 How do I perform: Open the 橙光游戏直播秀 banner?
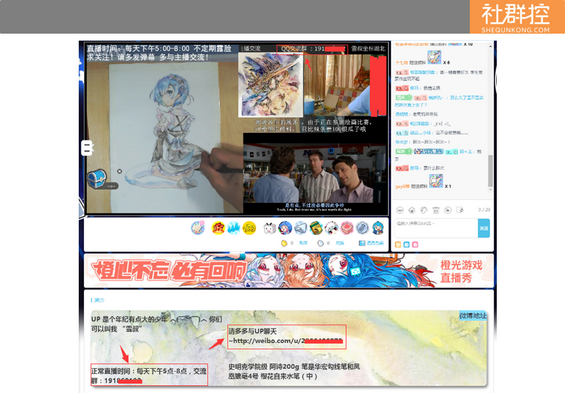click(x=289, y=271)
